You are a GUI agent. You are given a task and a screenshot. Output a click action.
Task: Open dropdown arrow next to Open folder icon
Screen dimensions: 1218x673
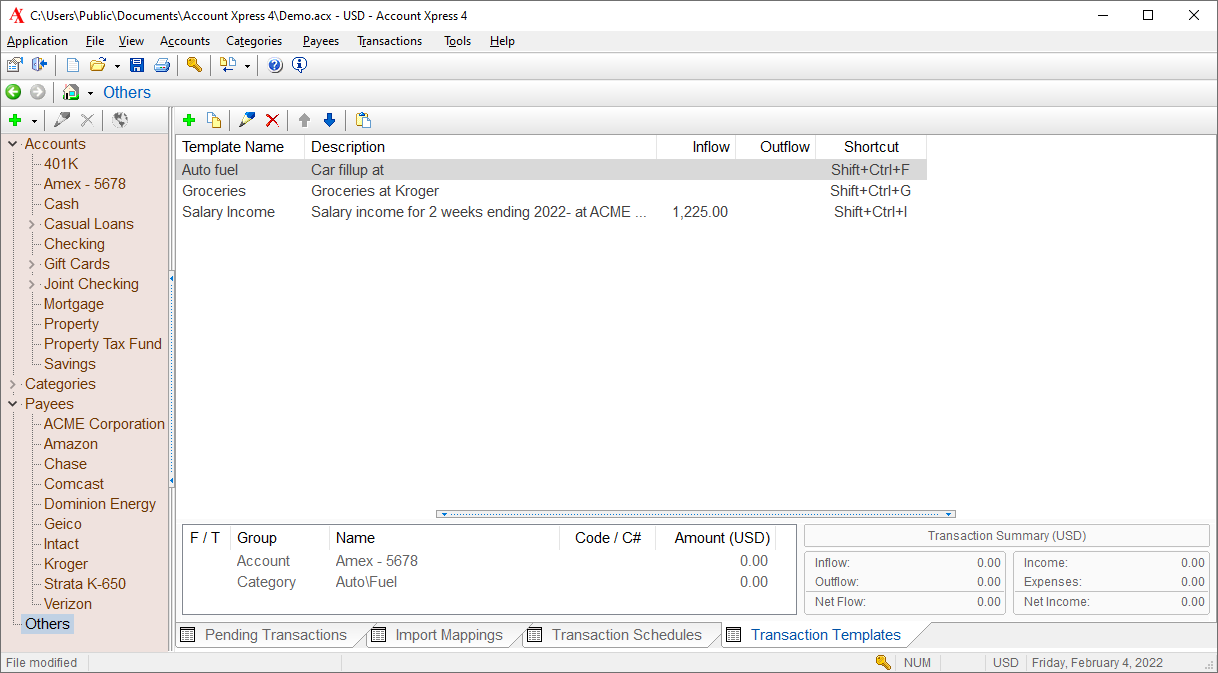click(117, 66)
